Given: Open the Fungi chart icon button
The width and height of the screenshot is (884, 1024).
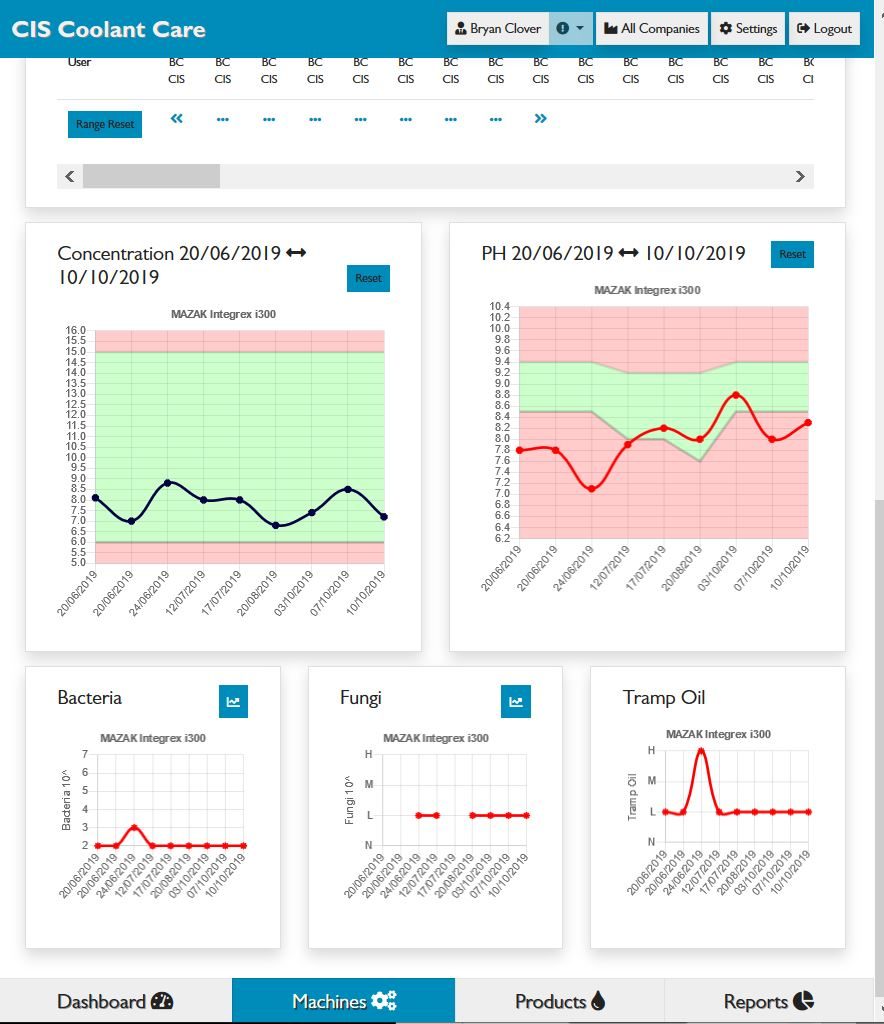Looking at the screenshot, I should point(516,701).
